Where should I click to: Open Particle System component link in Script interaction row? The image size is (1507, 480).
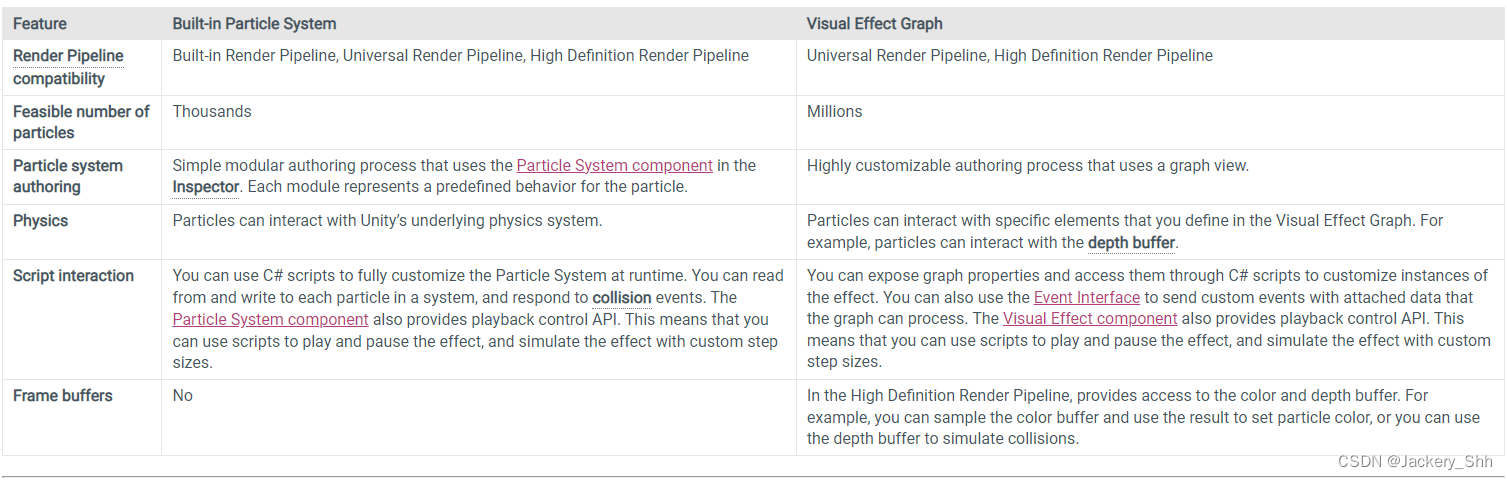pos(270,320)
